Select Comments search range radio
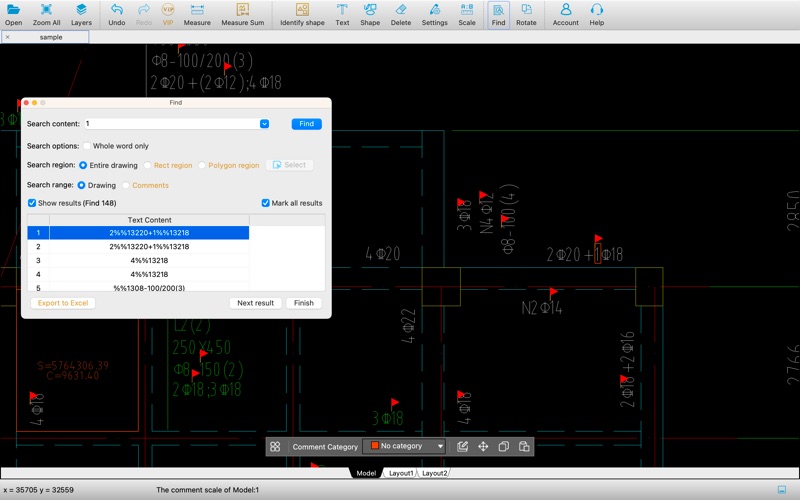Screen dimensions: 800x500 click(x=125, y=185)
